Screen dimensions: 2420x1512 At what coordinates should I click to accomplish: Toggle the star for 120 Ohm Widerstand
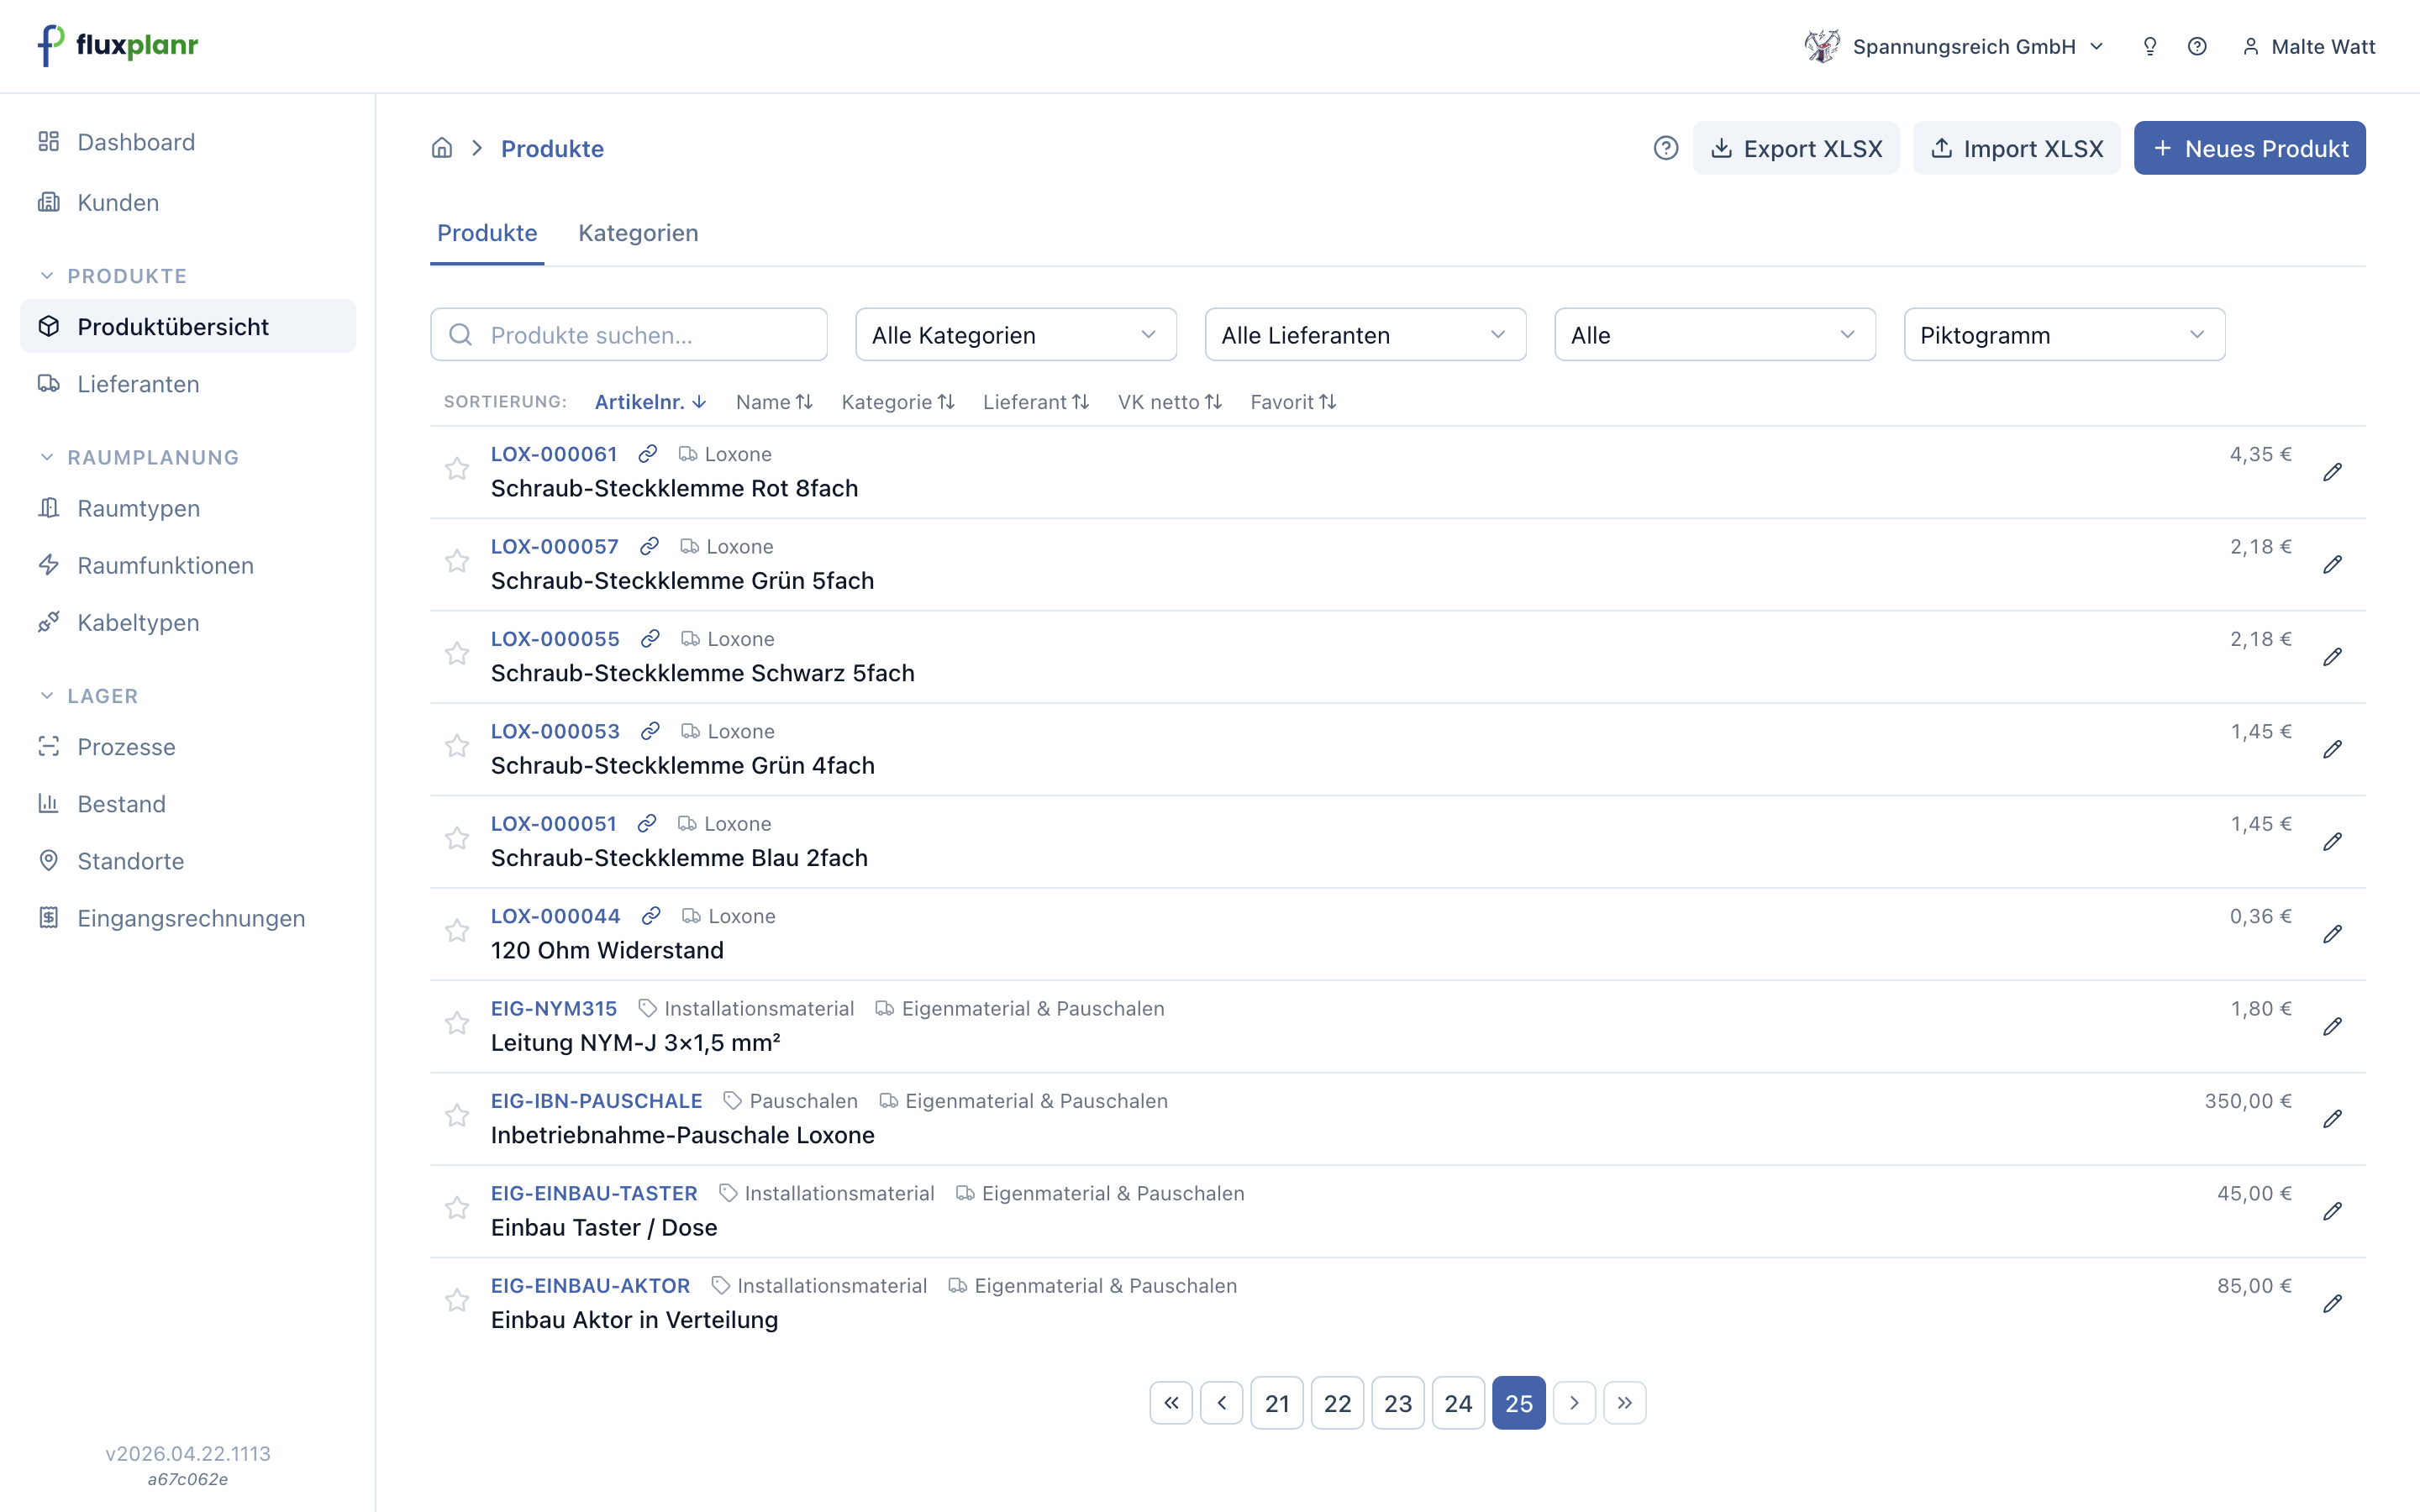tap(457, 931)
